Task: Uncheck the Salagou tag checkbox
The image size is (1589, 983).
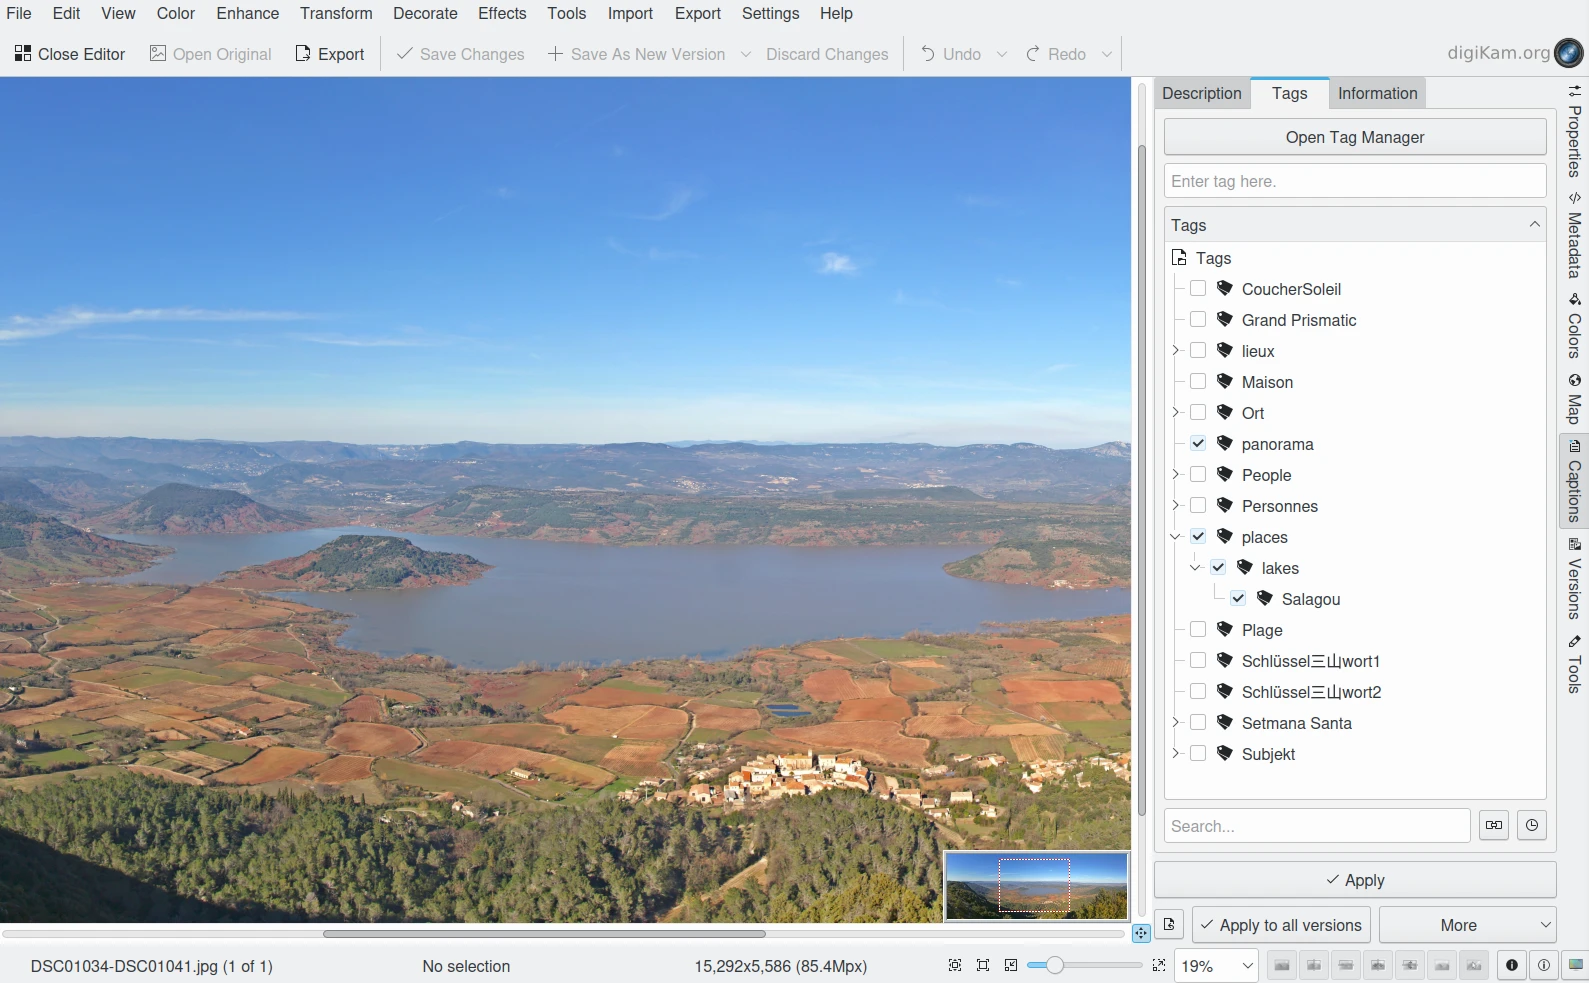Action: click(1238, 599)
